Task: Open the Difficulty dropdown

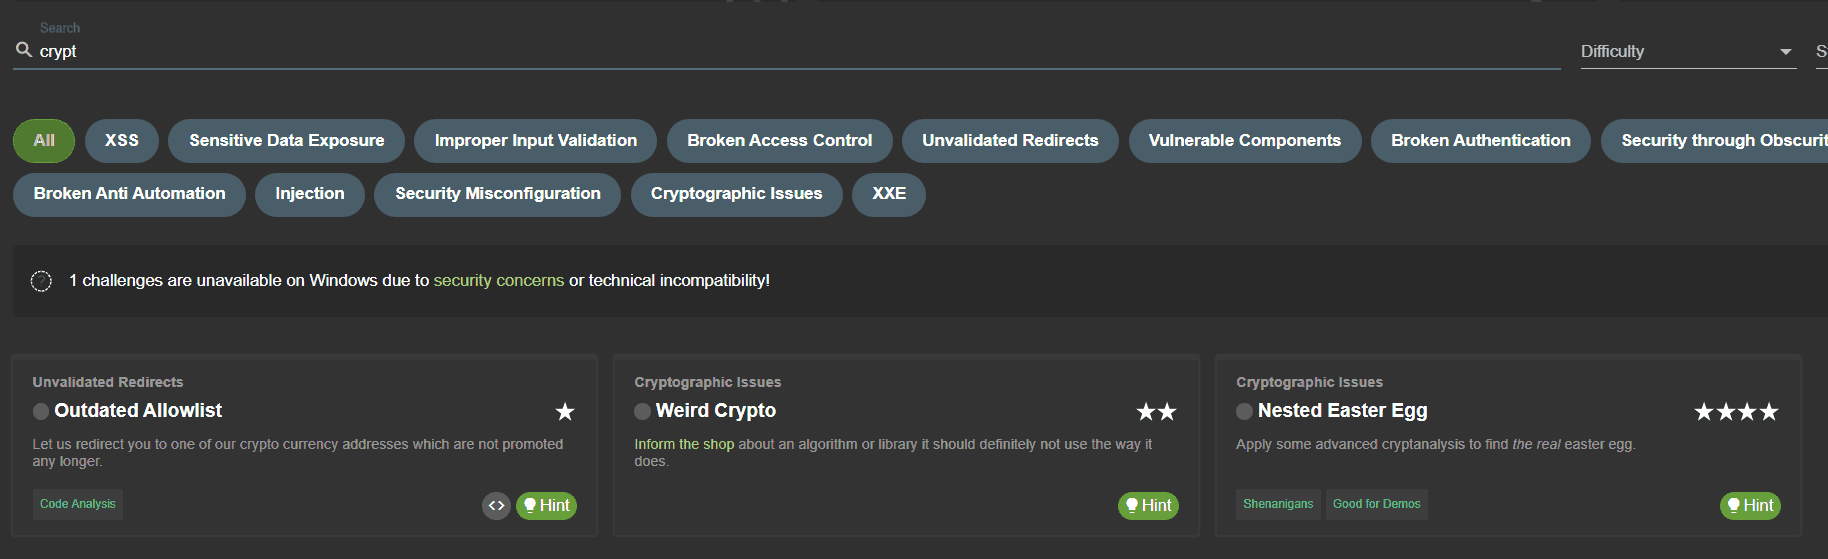Action: 1688,51
